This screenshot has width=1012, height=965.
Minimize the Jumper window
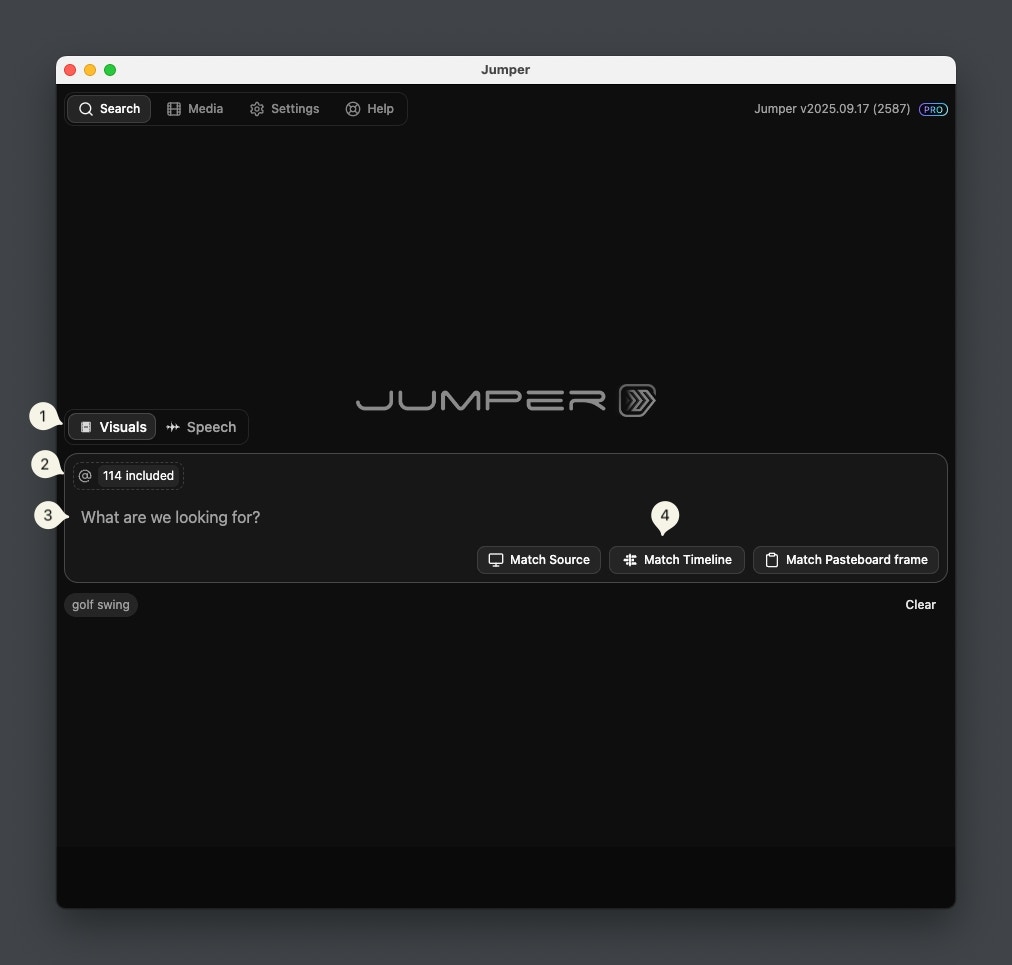(x=90, y=70)
